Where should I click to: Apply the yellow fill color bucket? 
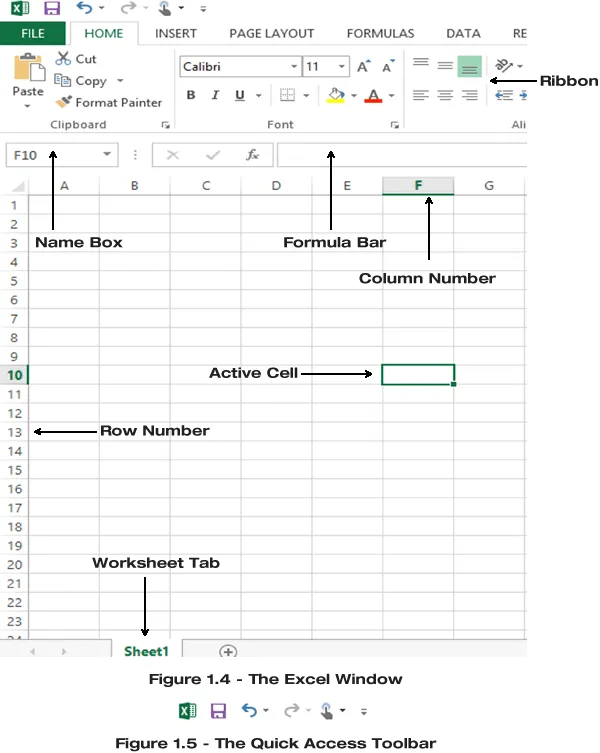[x=336, y=96]
